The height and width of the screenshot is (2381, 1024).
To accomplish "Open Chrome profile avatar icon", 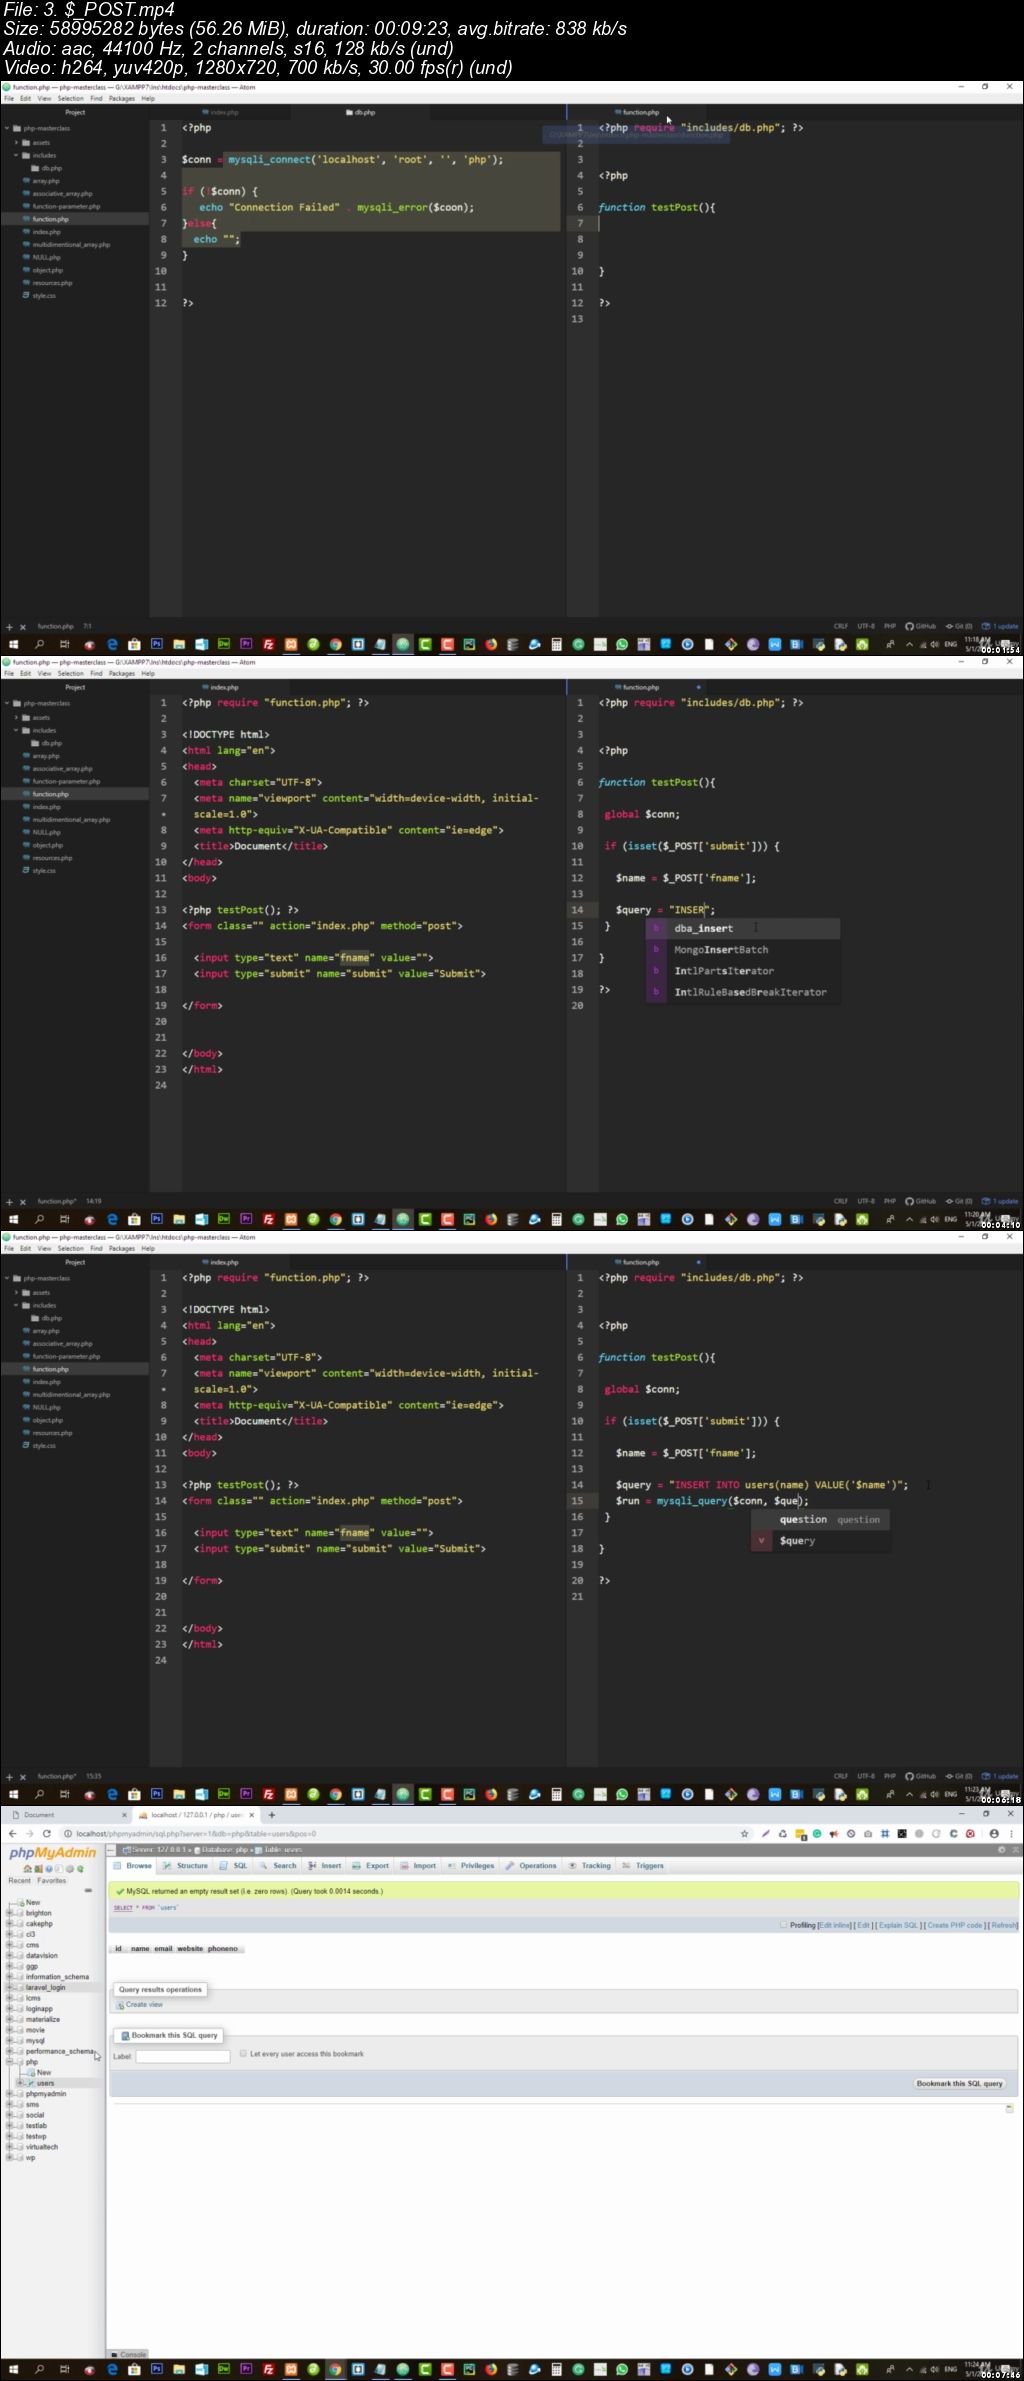I will coord(994,1834).
